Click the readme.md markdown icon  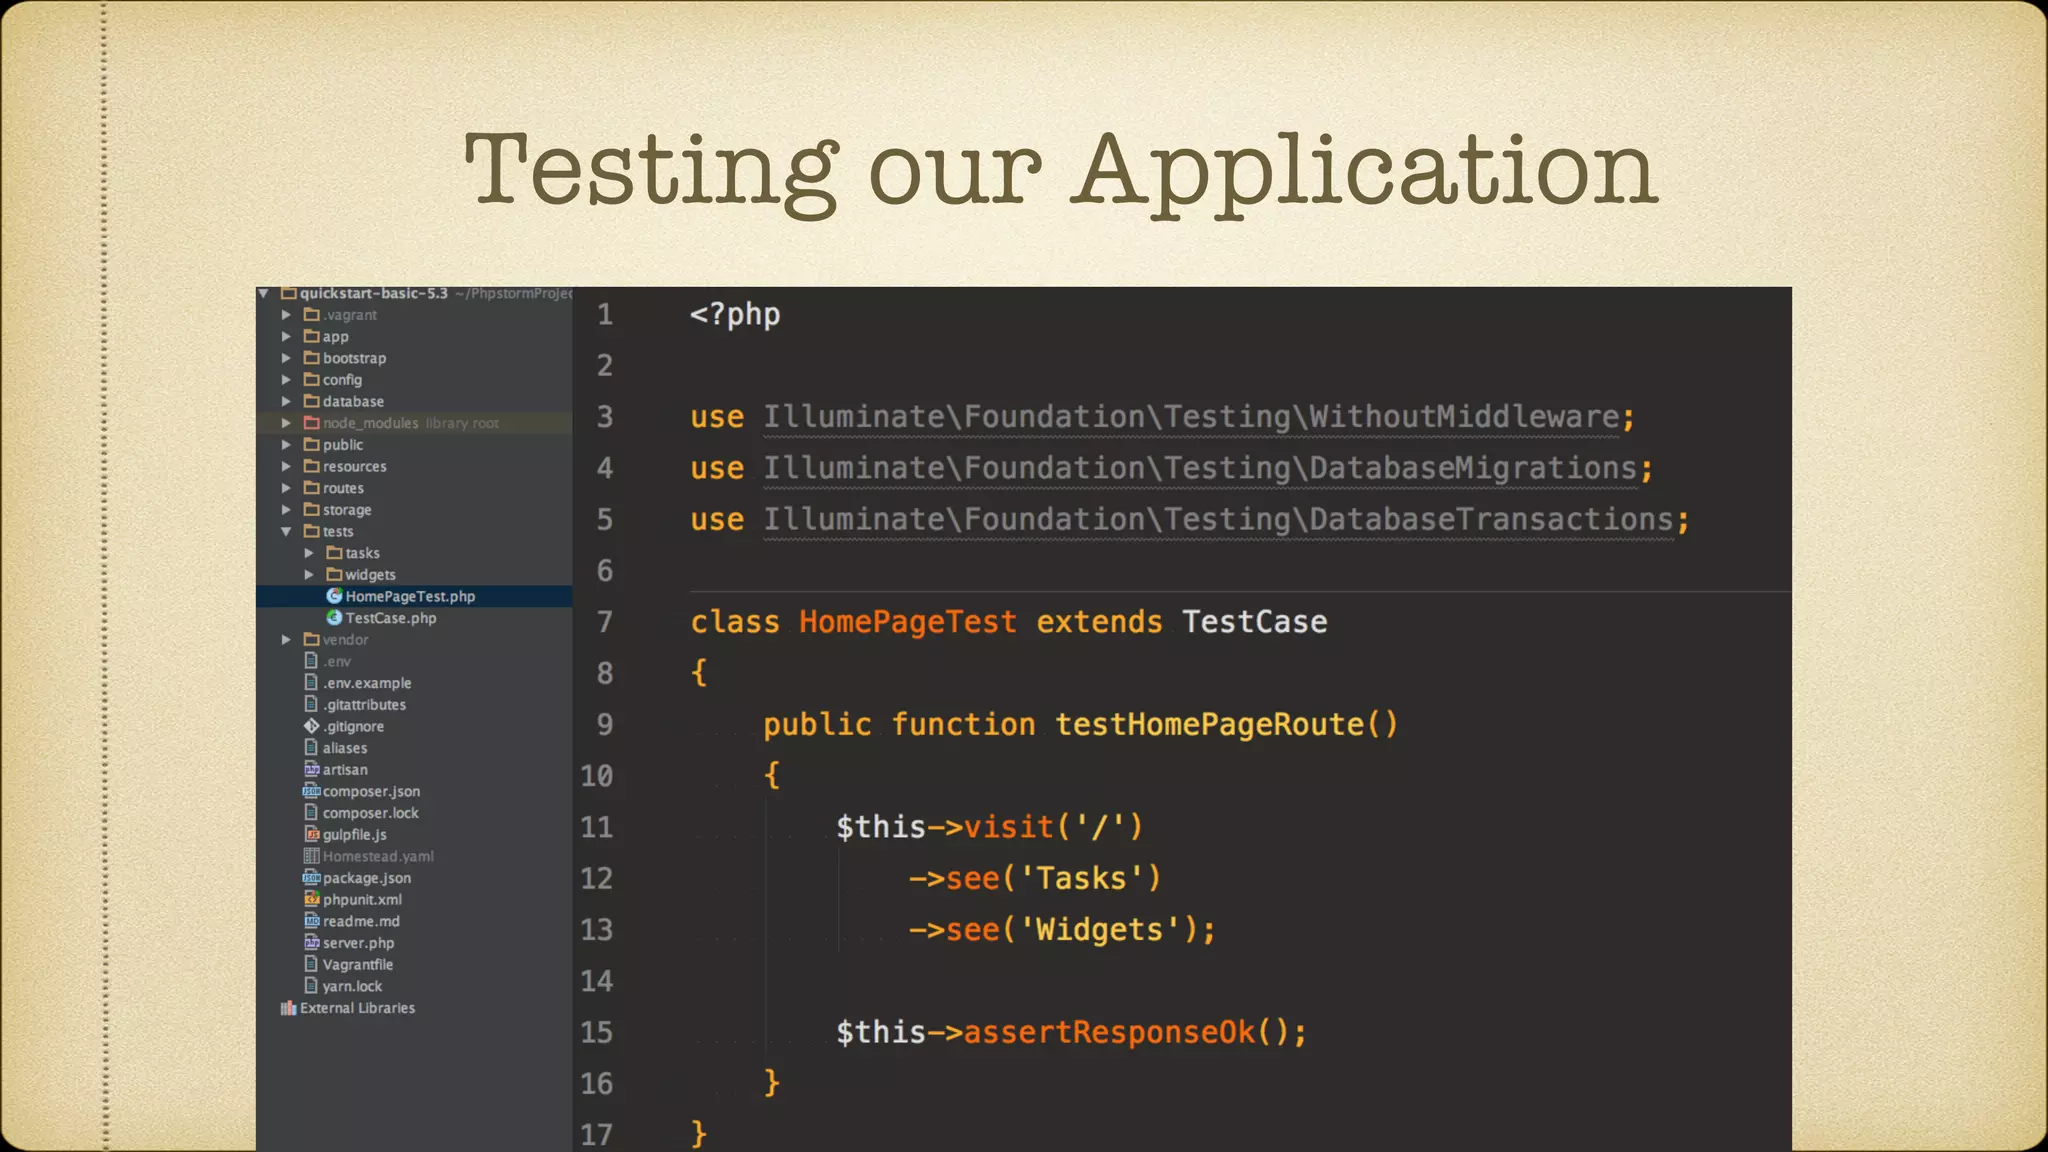pos(311,921)
